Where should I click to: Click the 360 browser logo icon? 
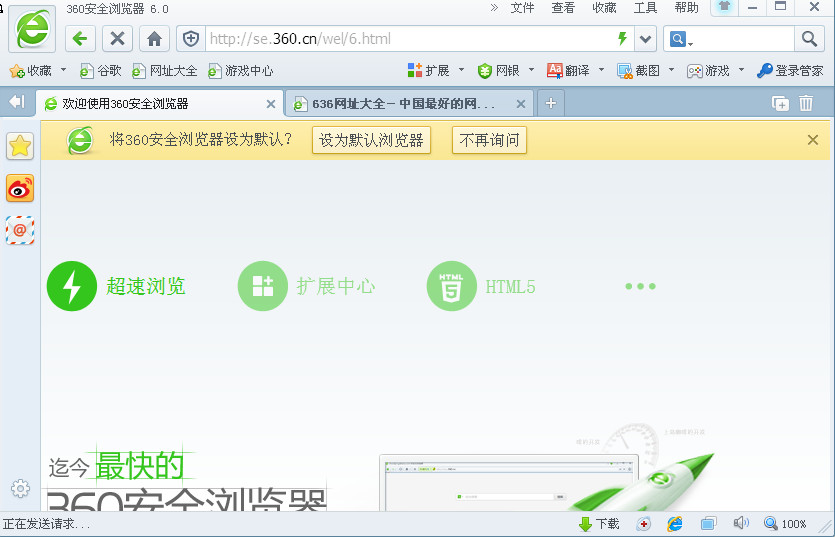coord(32,29)
